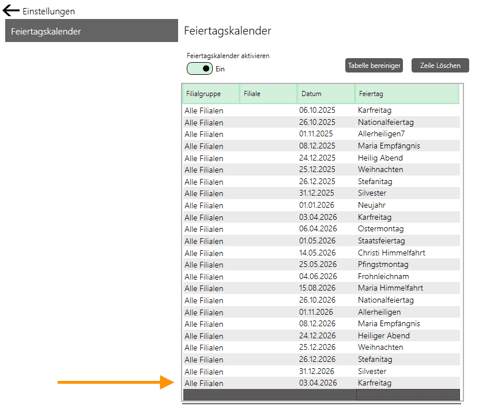Turn off the Feiertagskalender aktivieren switch
479x416 pixels.
tap(199, 69)
